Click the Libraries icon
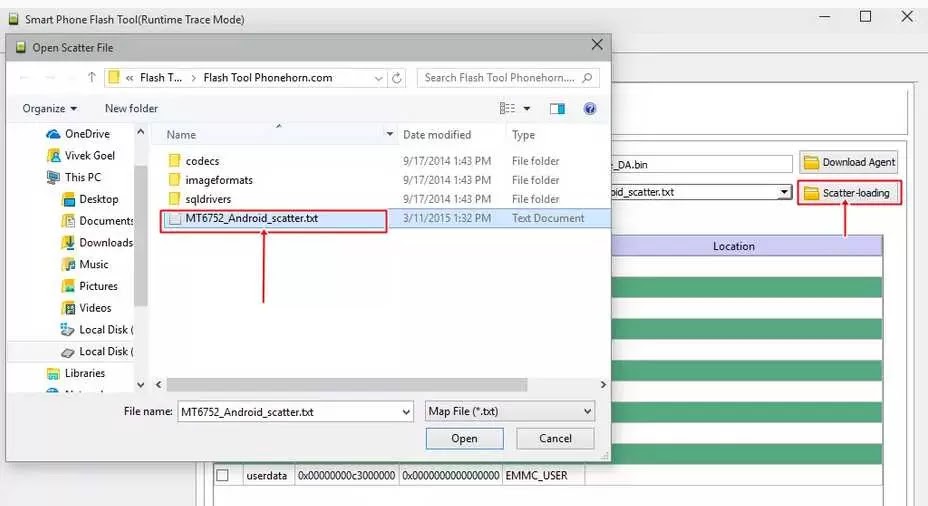The width and height of the screenshot is (928, 506). [53, 373]
